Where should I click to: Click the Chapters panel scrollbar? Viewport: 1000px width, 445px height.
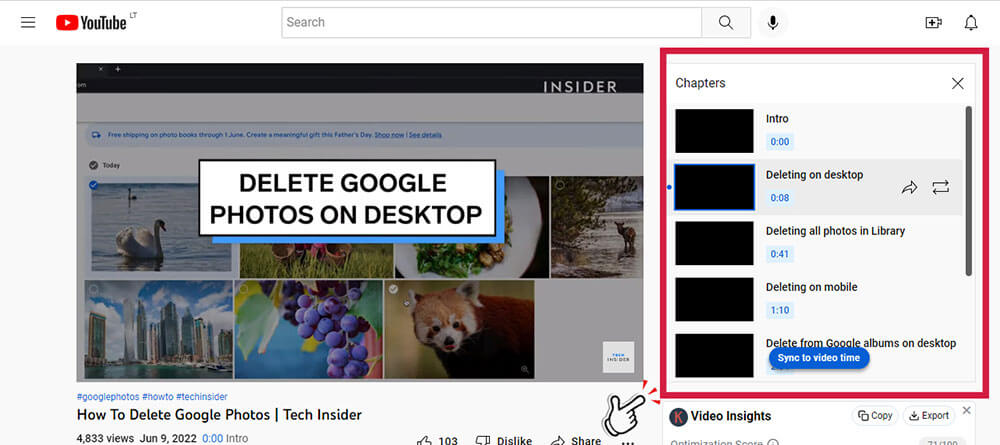(969, 191)
